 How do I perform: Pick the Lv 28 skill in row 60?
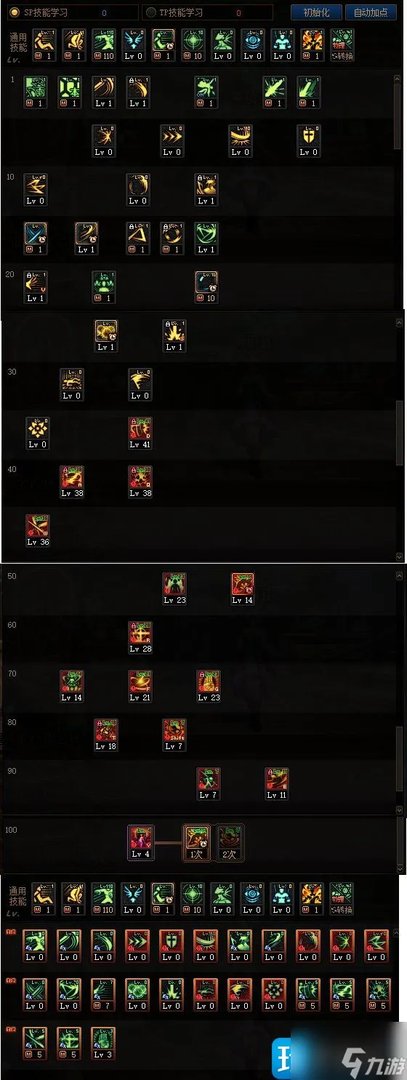coord(140,637)
